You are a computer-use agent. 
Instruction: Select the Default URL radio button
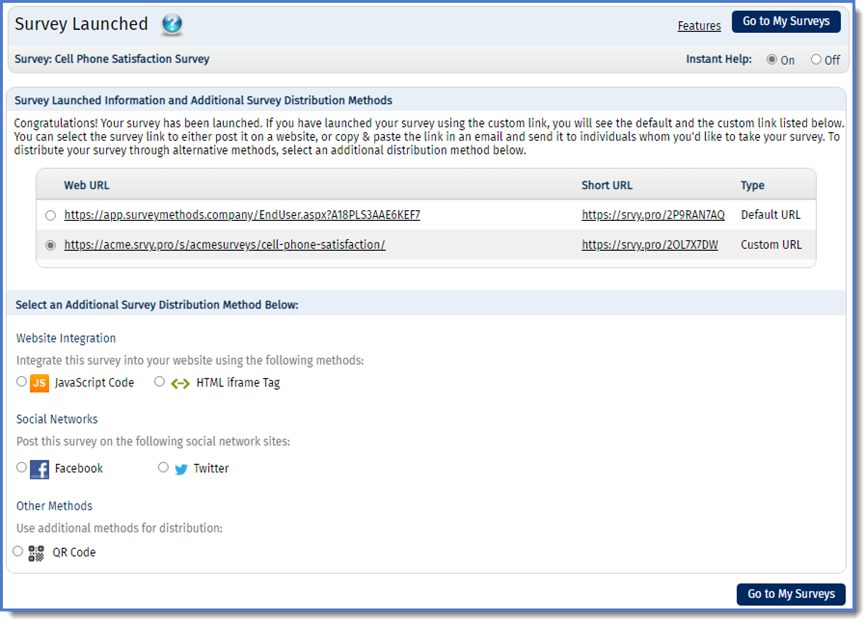(50, 216)
